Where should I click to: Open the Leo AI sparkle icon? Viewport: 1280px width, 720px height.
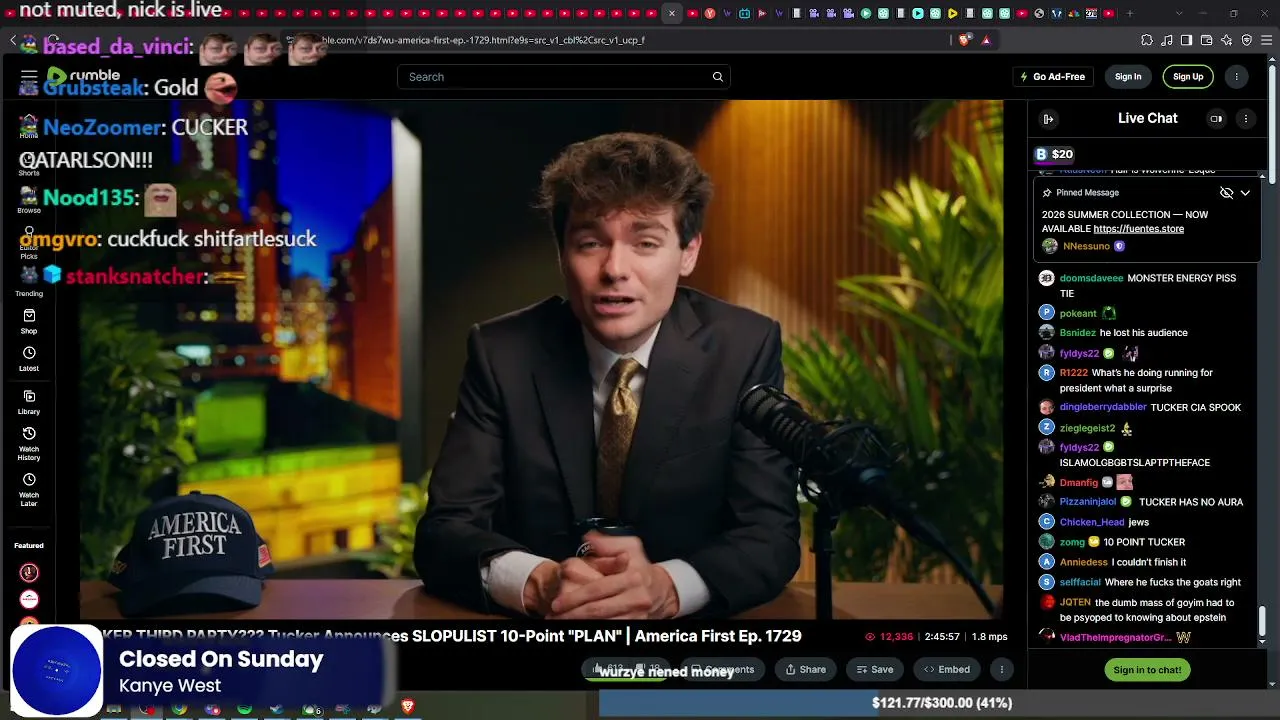(x=1226, y=40)
